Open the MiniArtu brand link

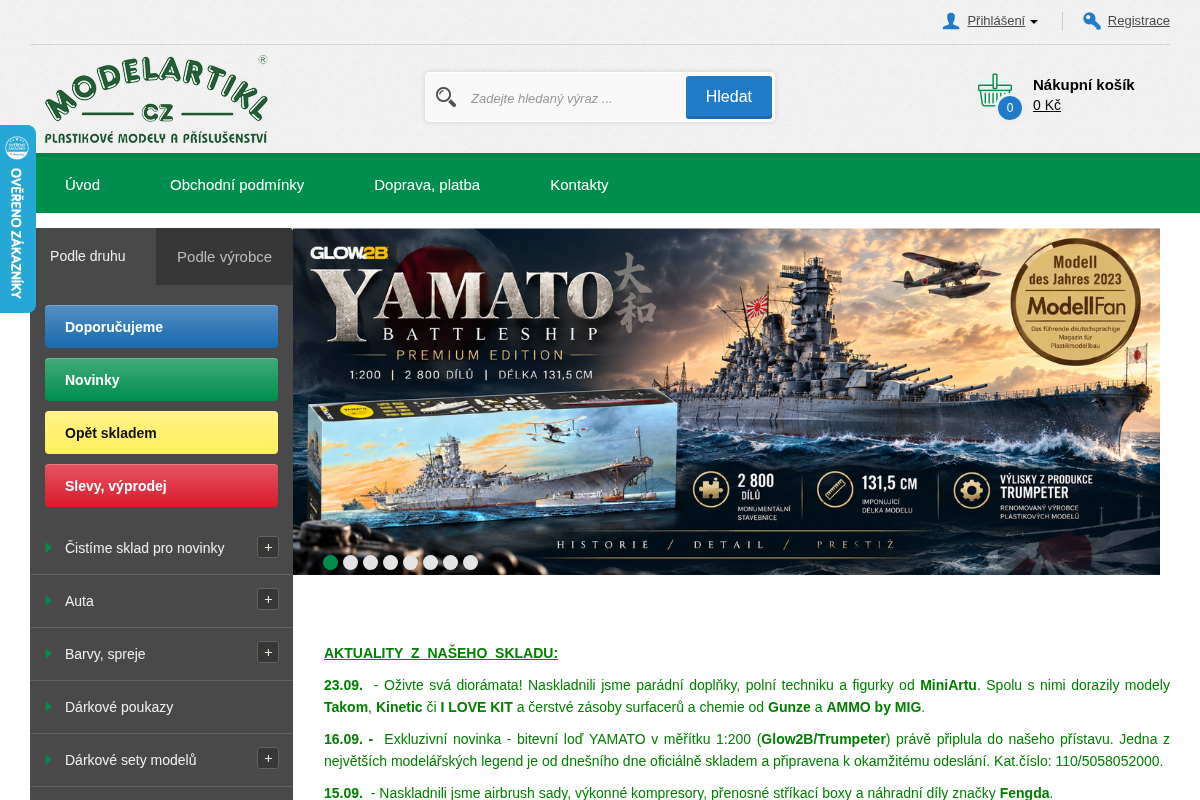[x=948, y=685]
